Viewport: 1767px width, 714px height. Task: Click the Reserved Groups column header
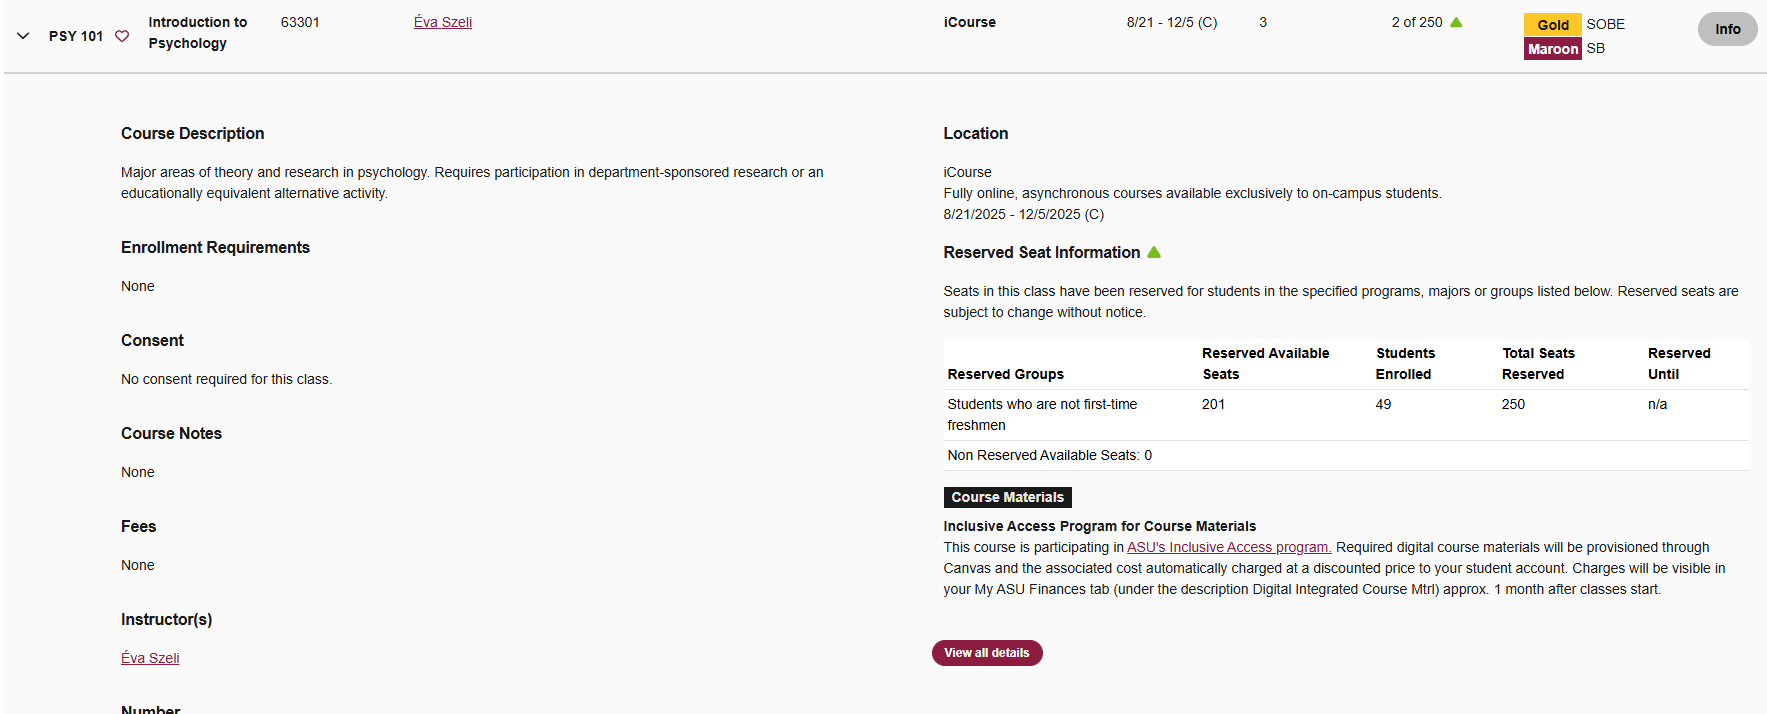coord(1005,374)
